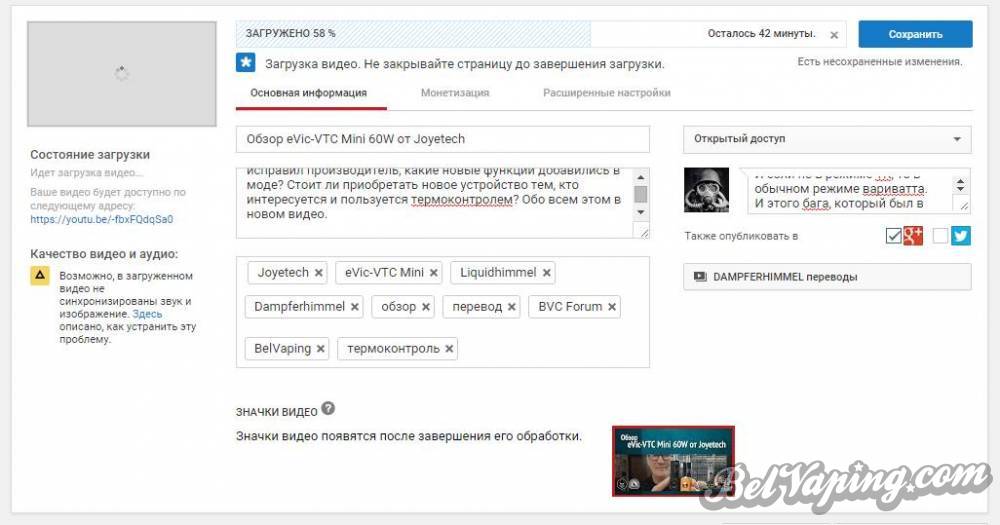Click the Liquidhimmel tag label
Screen dimensions: 1000x525
tap(498, 273)
